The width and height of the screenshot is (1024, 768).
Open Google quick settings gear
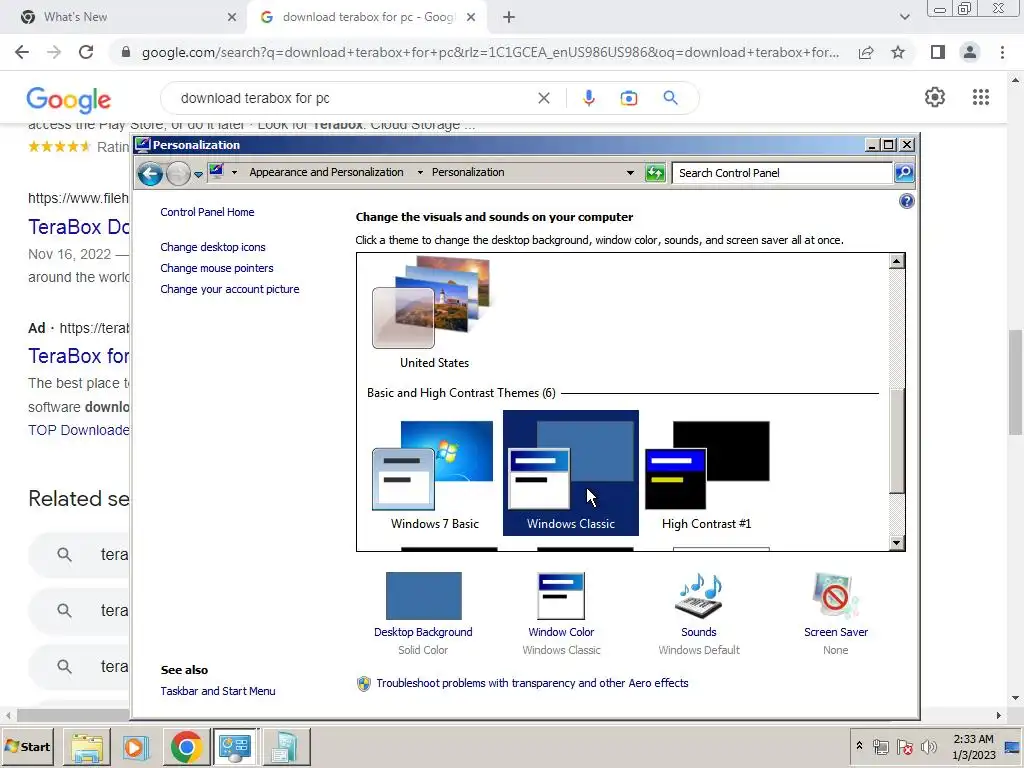pyautogui.click(x=935, y=97)
